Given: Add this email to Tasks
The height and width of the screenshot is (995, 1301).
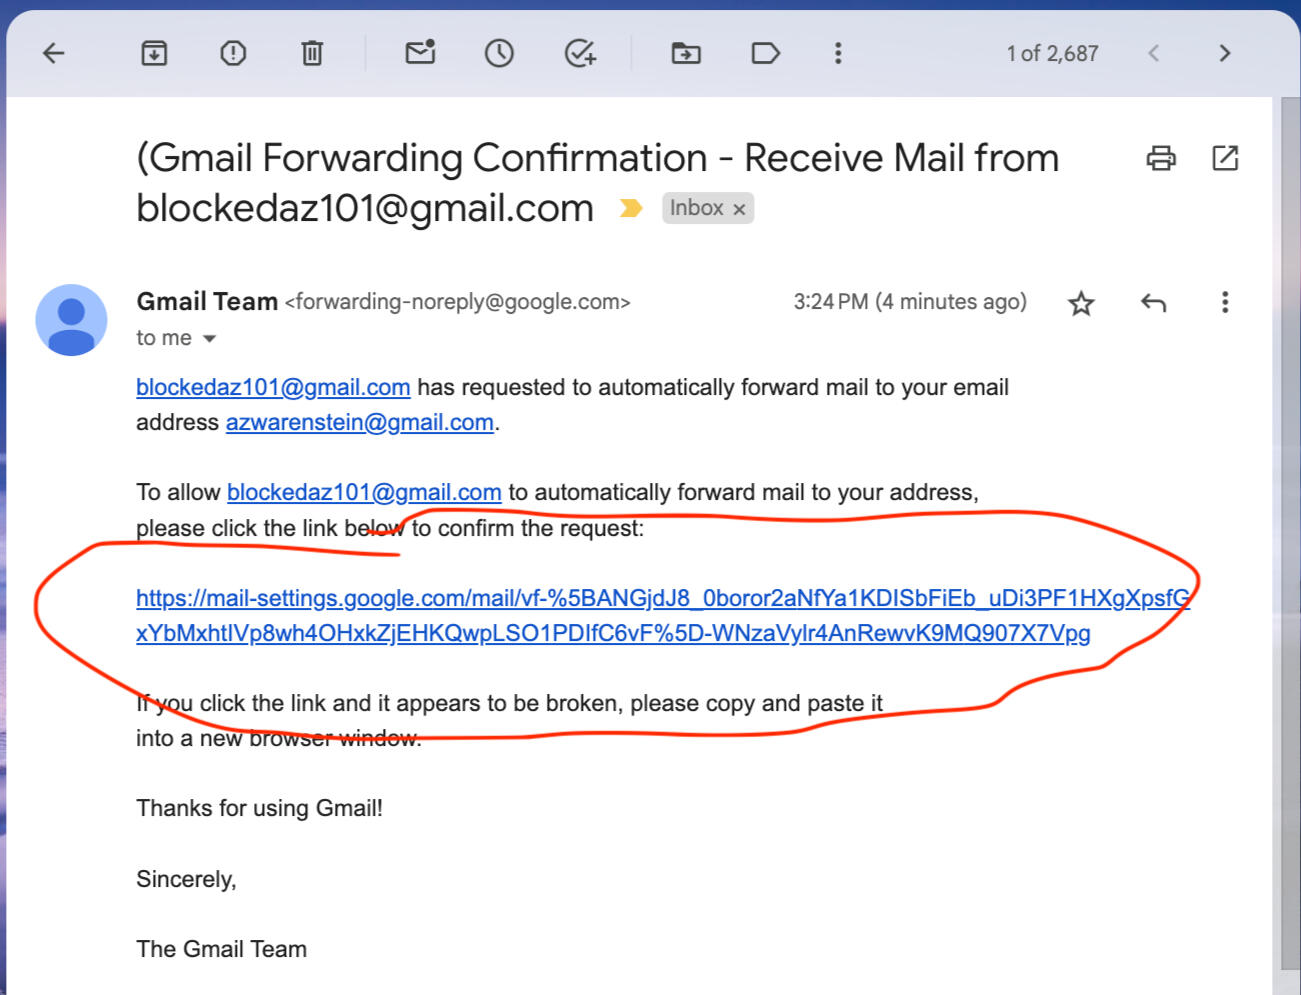Looking at the screenshot, I should [580, 53].
